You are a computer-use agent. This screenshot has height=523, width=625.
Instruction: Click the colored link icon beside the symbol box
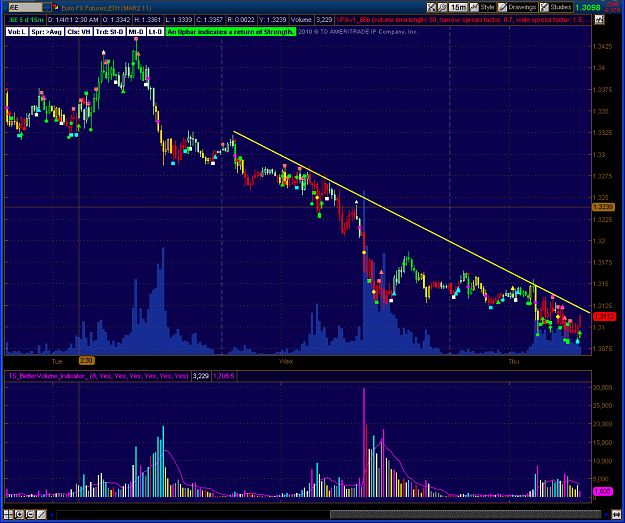56,7
